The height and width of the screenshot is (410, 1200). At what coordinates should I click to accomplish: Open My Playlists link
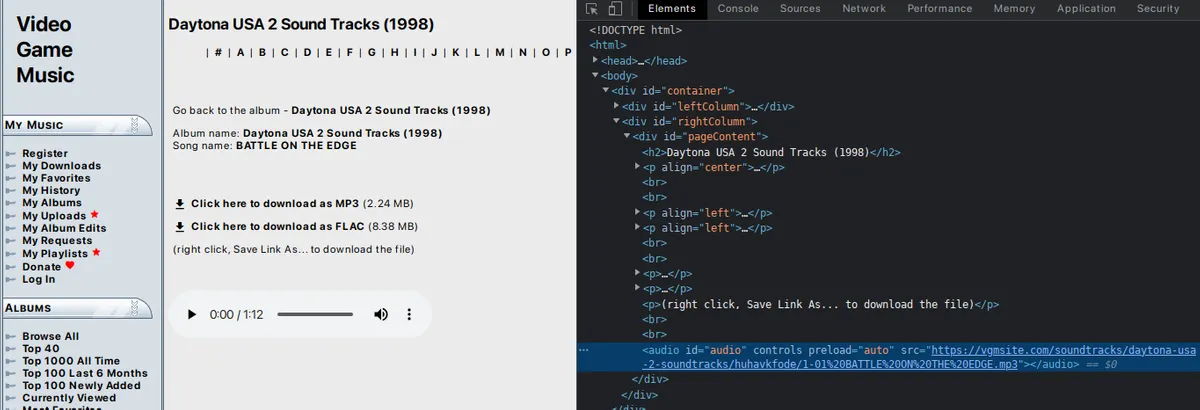pos(55,254)
